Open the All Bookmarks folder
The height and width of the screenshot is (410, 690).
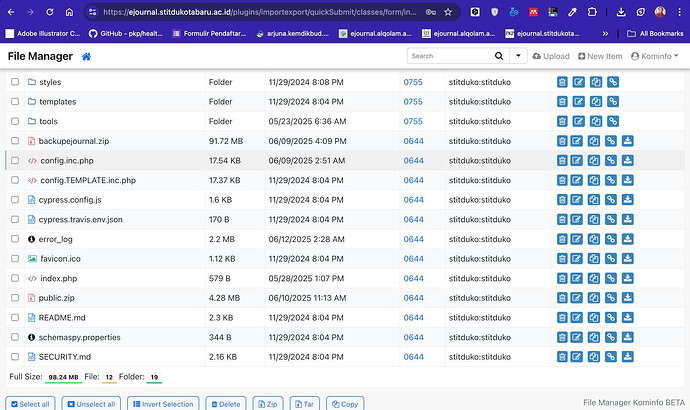(x=655, y=33)
